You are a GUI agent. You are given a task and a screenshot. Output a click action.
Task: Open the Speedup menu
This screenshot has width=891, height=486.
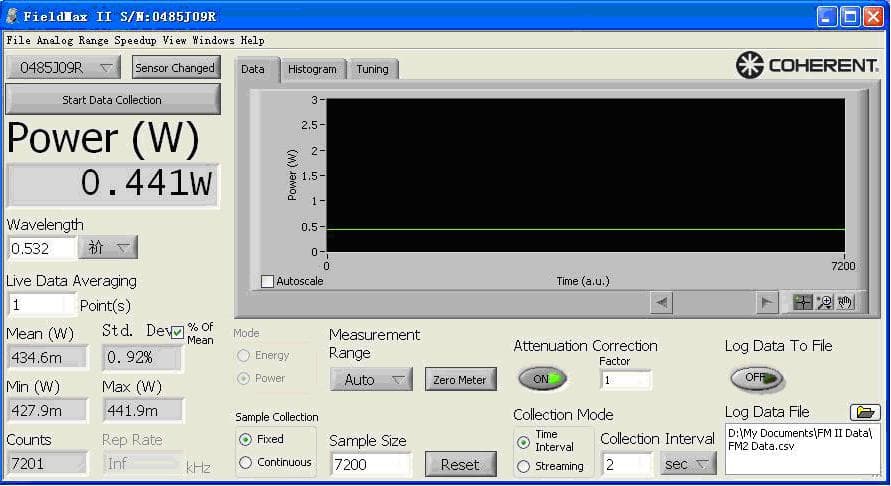135,40
